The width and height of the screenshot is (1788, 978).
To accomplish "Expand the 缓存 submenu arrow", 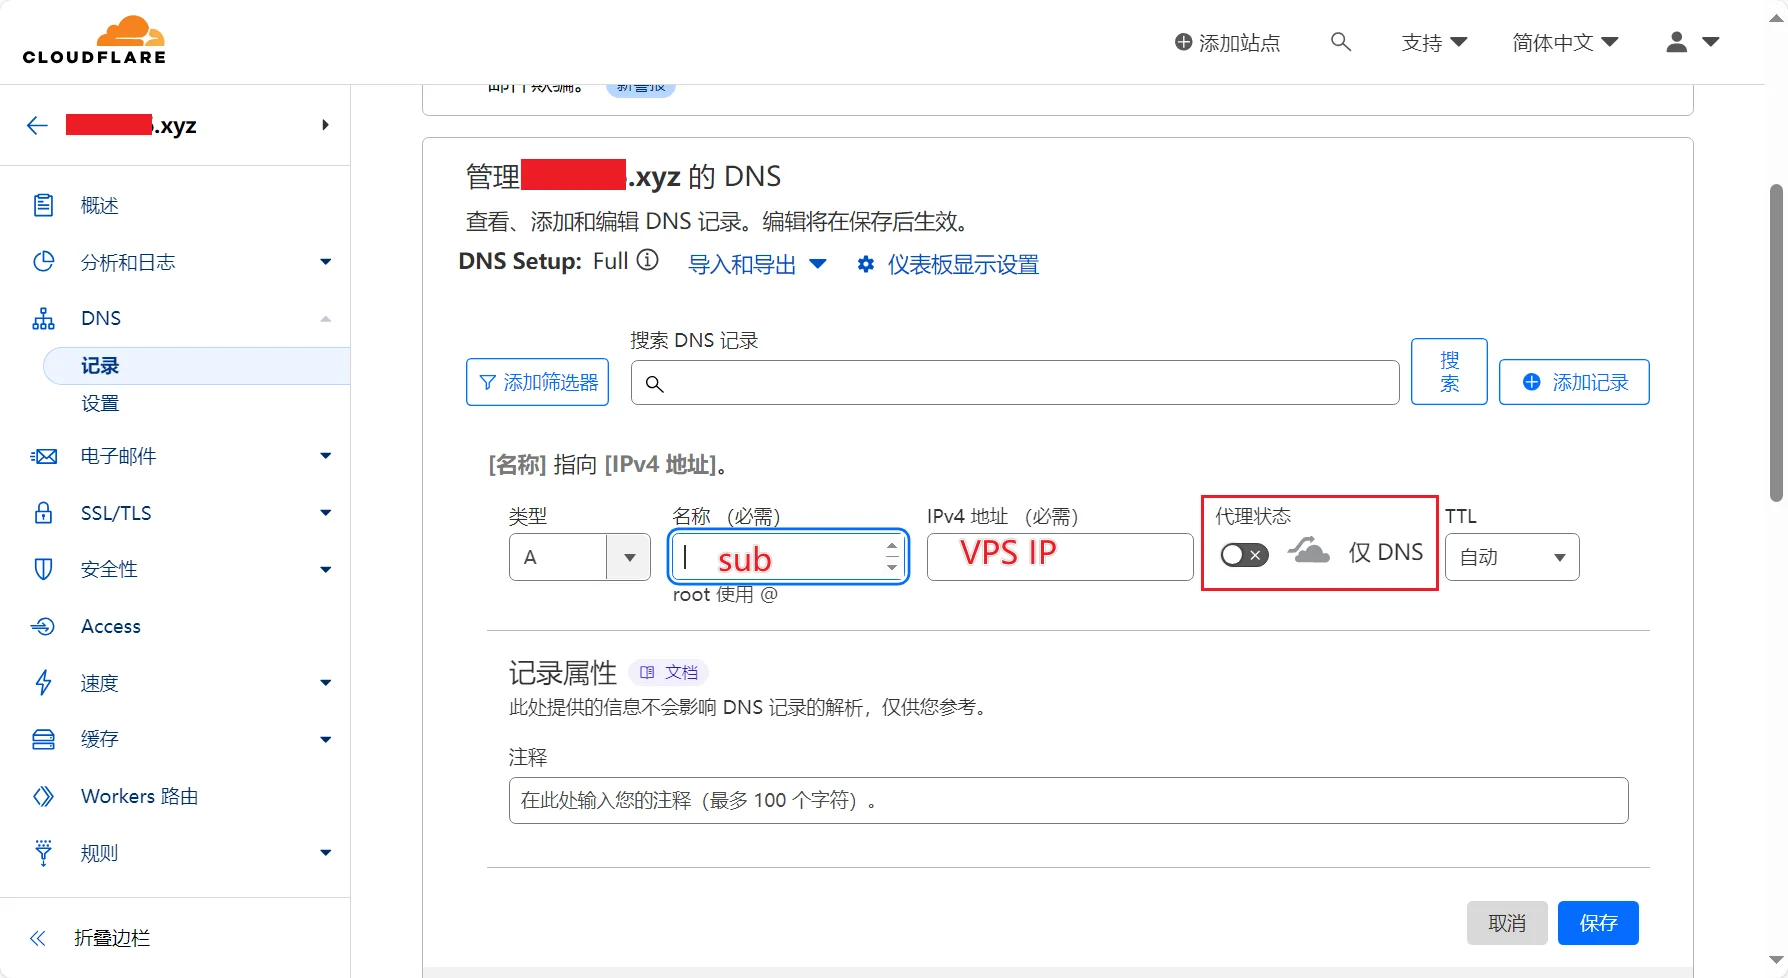I will click(x=325, y=739).
